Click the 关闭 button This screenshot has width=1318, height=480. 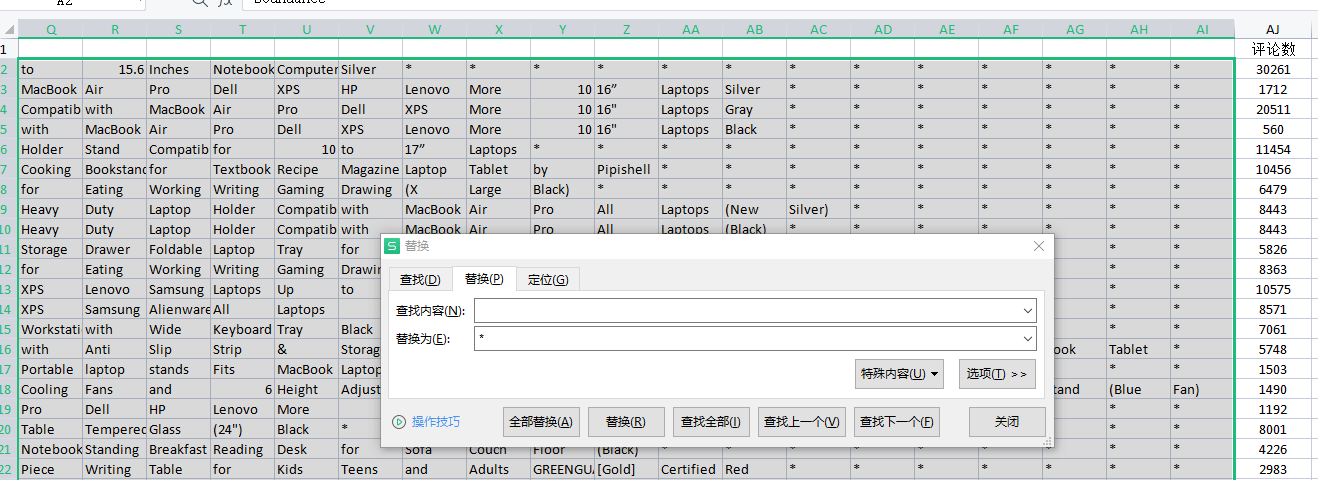pyautogui.click(x=1007, y=422)
